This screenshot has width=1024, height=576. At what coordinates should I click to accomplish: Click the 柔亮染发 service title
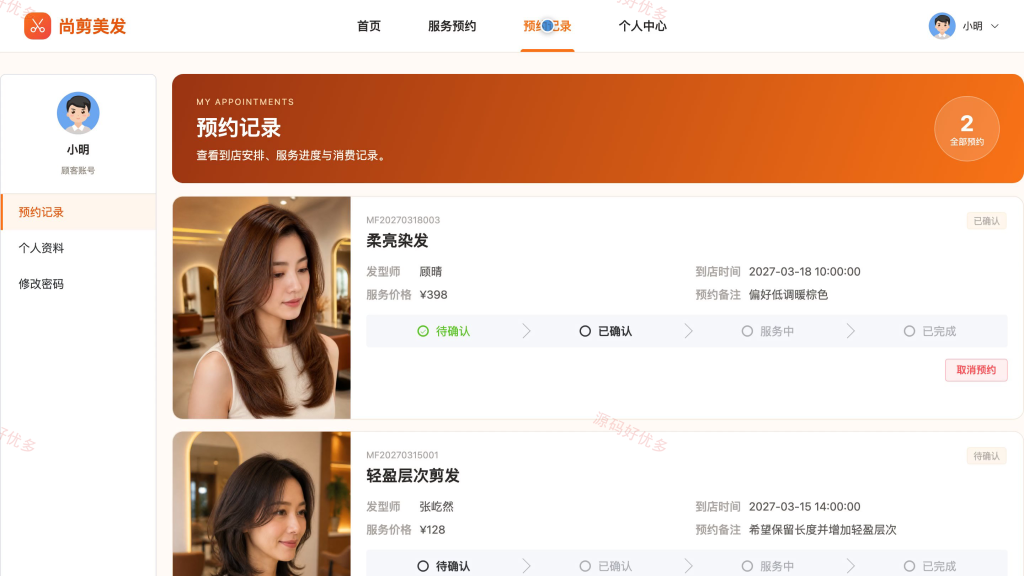click(397, 241)
